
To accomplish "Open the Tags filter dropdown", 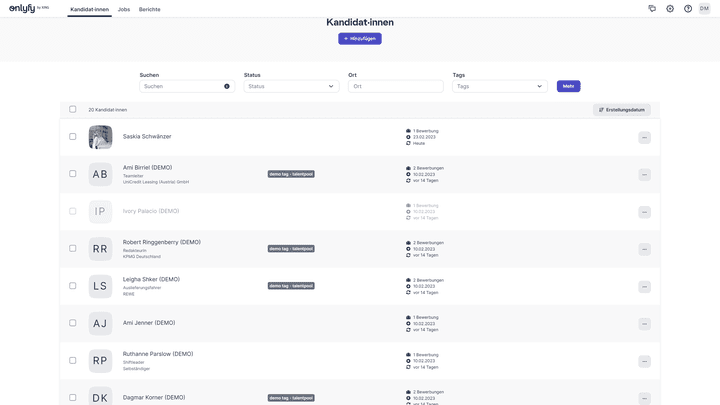I will 499,86.
